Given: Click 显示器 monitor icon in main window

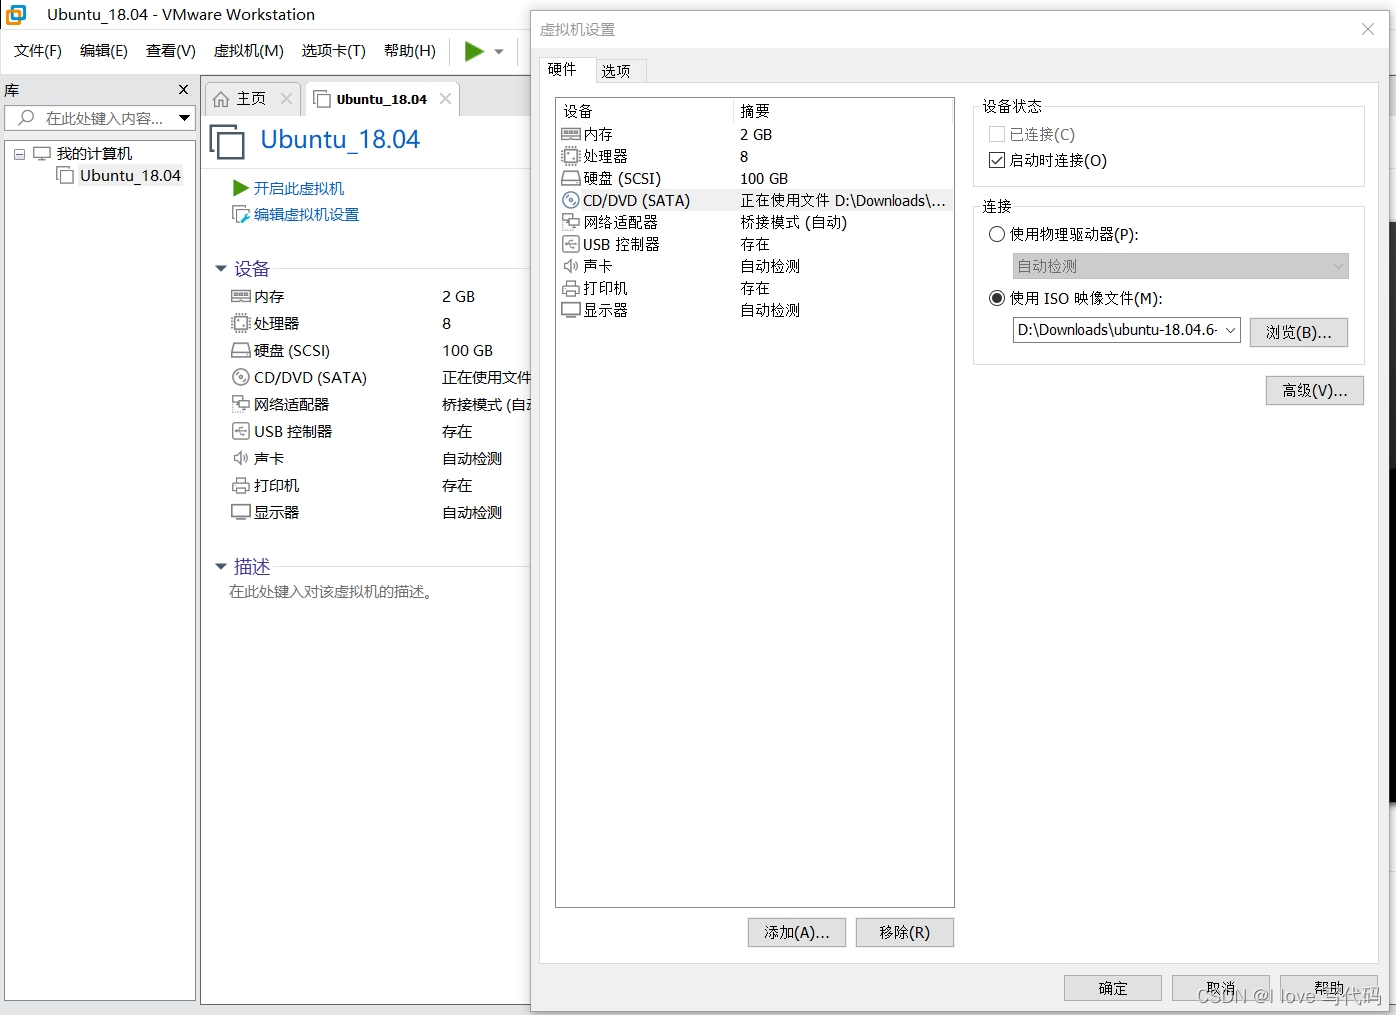Looking at the screenshot, I should click(240, 512).
